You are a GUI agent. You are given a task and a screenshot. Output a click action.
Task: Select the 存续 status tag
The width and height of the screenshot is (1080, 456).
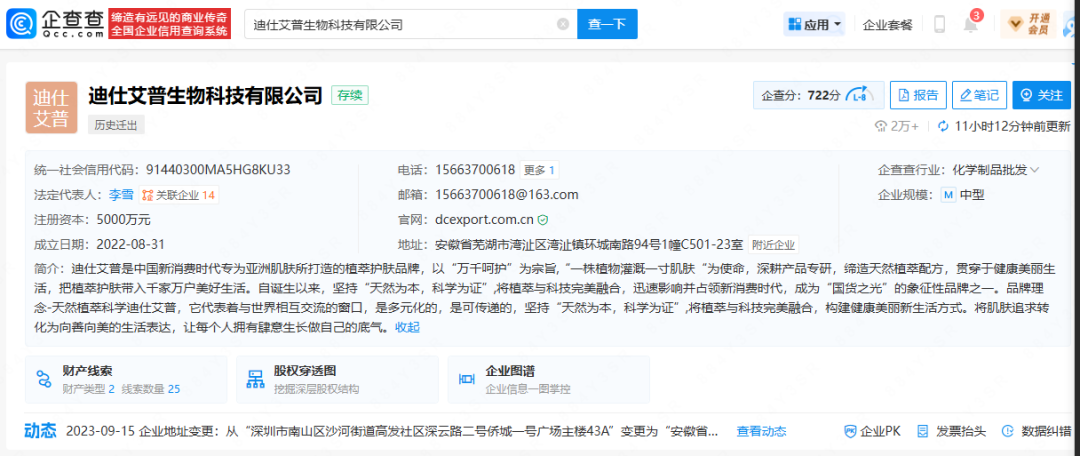tap(350, 95)
